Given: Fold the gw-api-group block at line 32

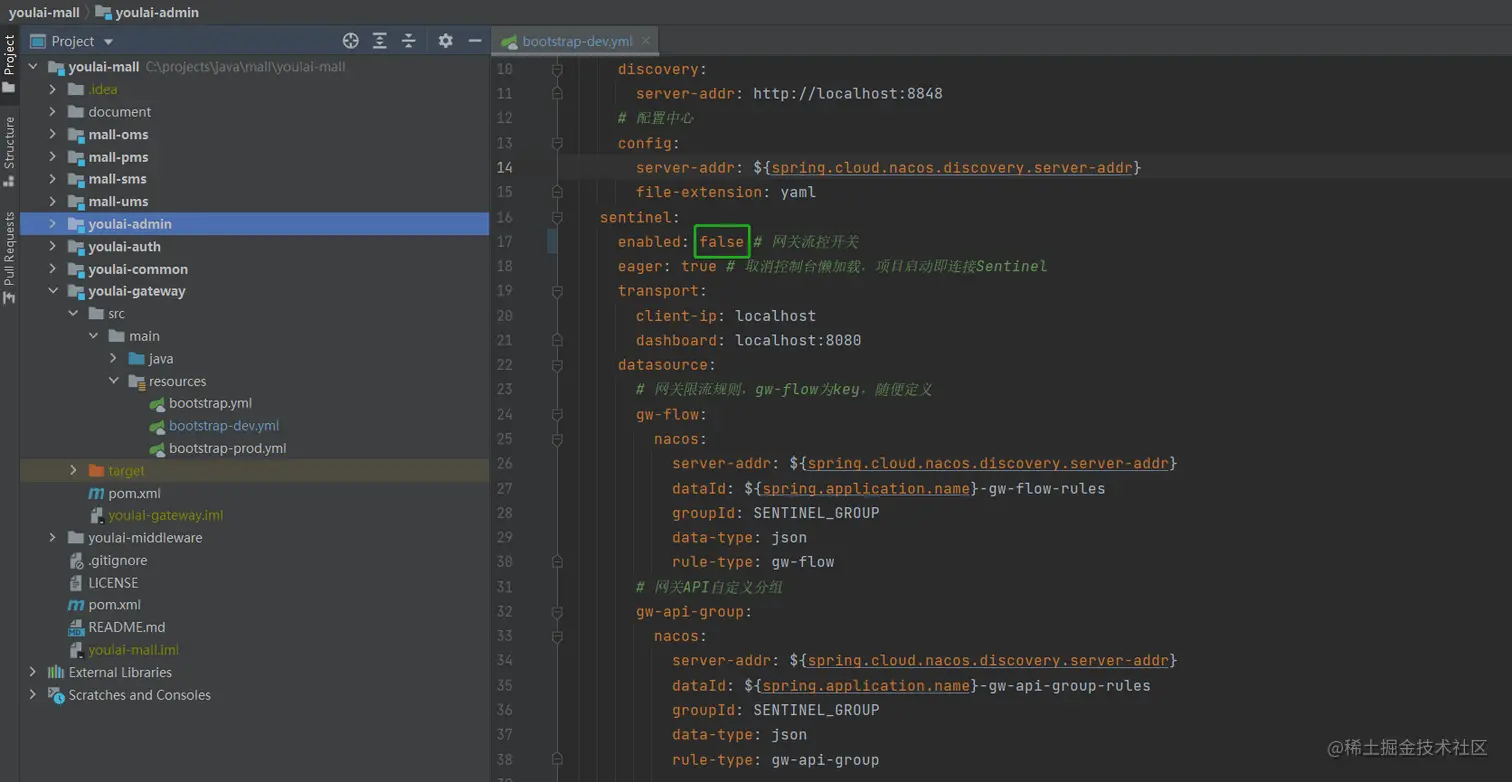Looking at the screenshot, I should coord(557,611).
